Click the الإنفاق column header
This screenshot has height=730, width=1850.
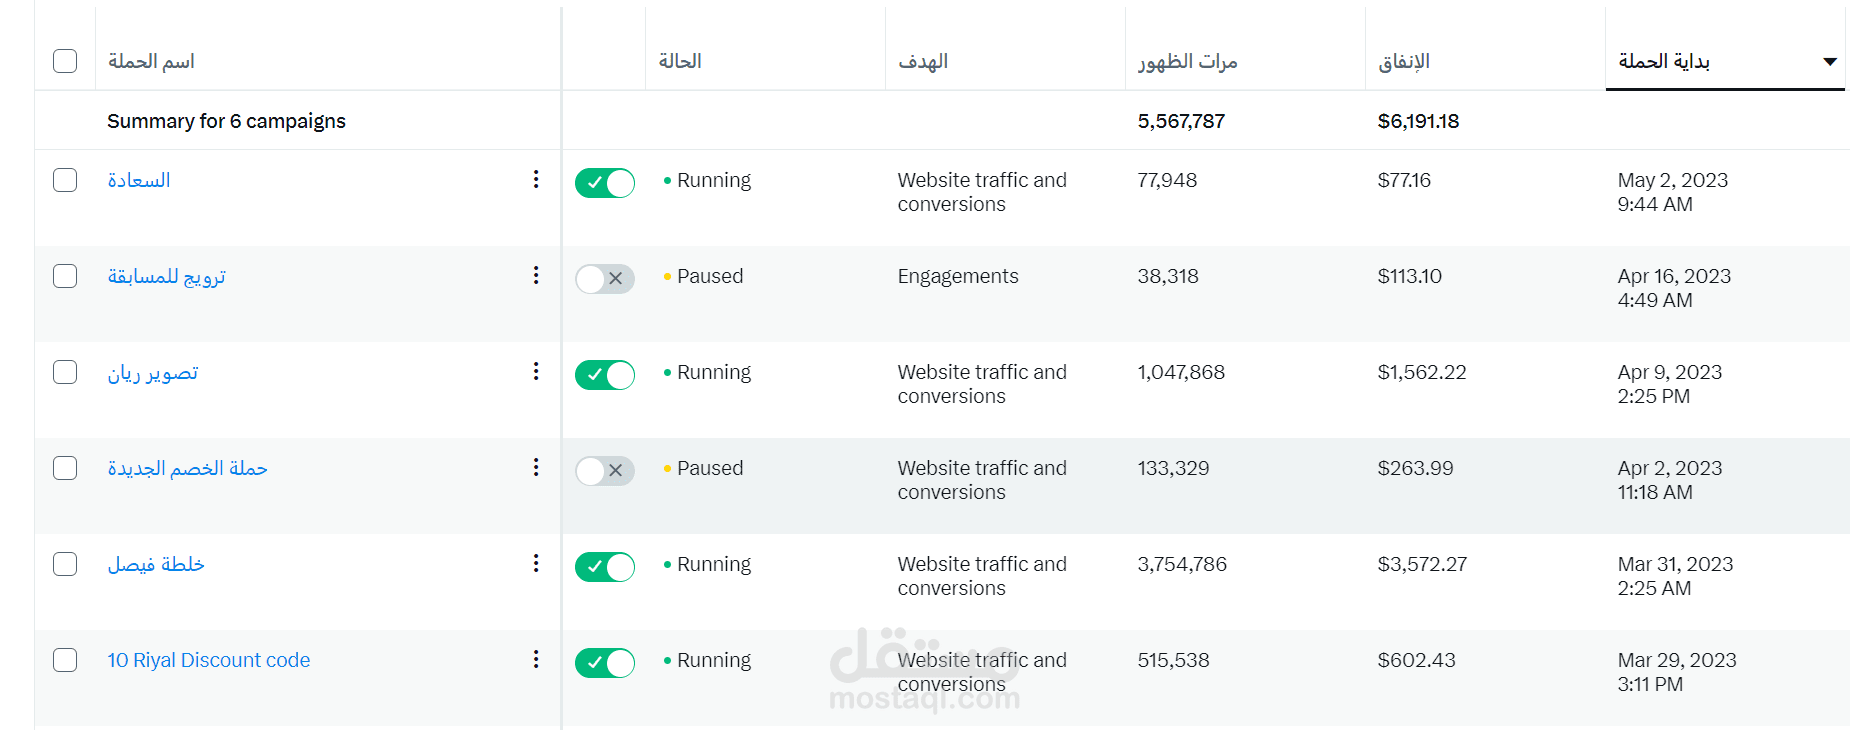1404,61
